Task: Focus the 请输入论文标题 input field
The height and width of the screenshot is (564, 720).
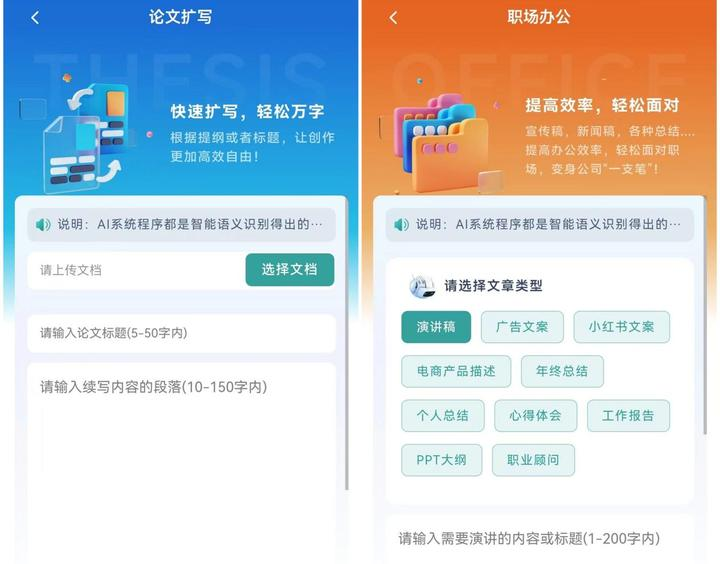Action: pyautogui.click(x=181, y=333)
